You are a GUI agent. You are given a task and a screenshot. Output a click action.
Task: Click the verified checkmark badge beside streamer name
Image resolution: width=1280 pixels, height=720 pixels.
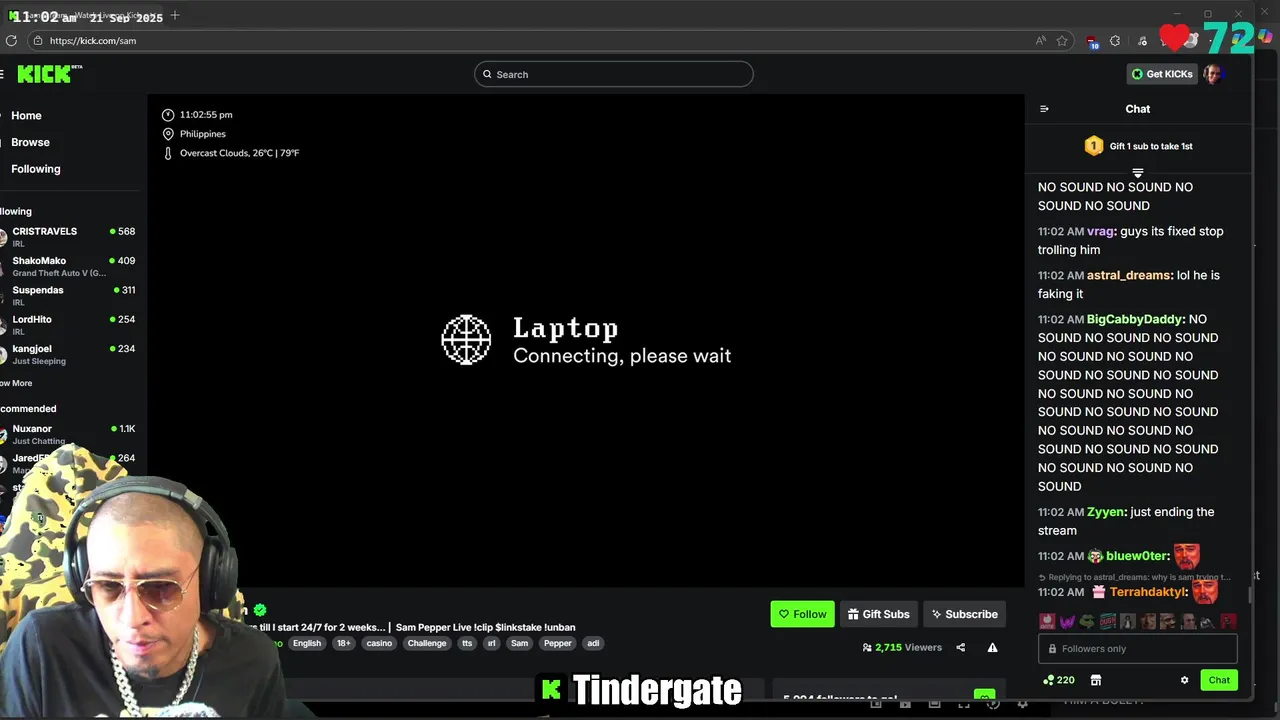click(260, 610)
